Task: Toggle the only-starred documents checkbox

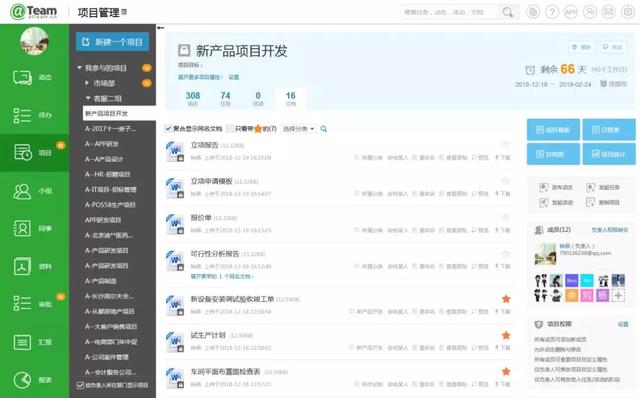Action: (230, 129)
